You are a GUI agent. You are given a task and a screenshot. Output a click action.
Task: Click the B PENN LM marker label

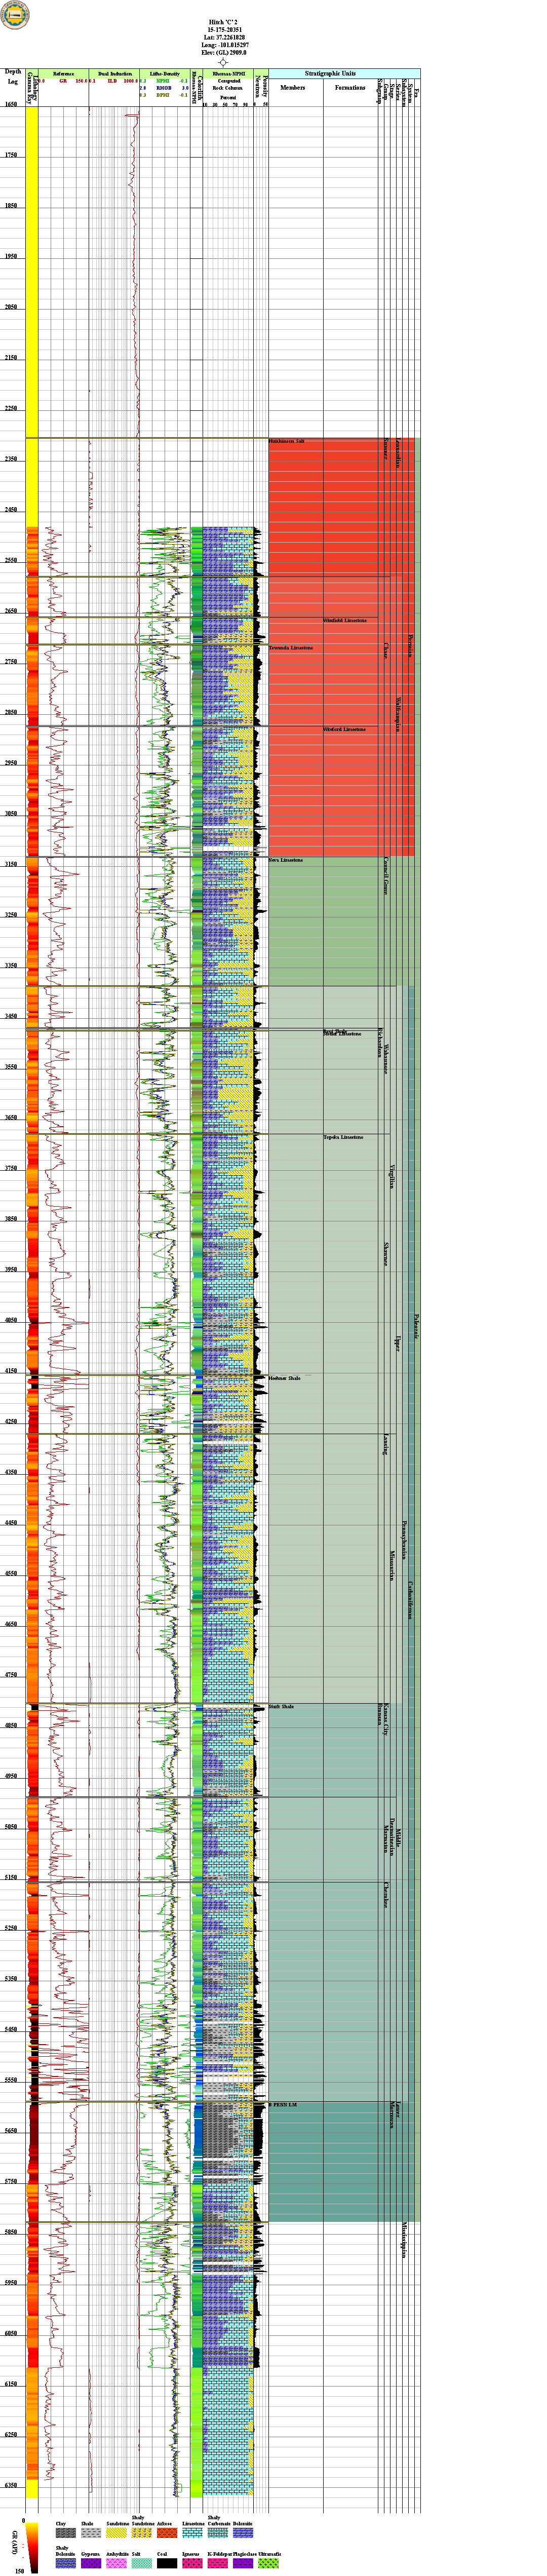coord(283,2105)
